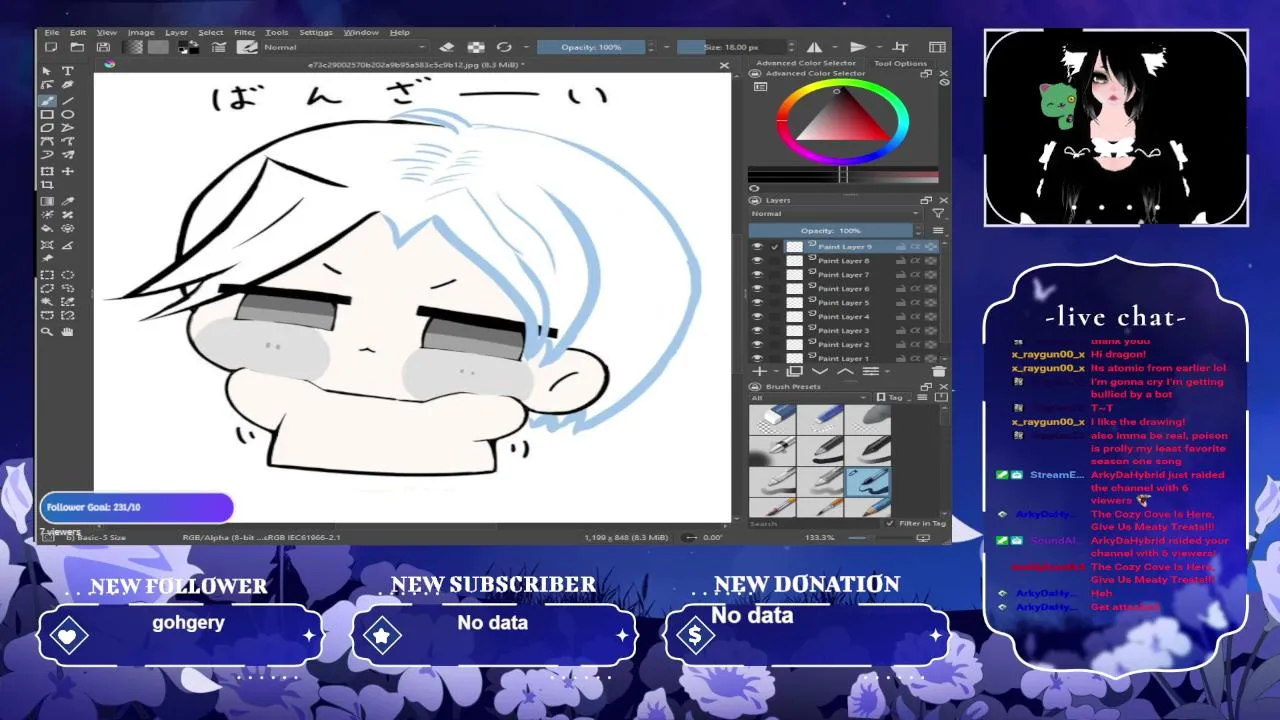Open the Settings menu
Screen dimensions: 1280x720
[x=316, y=32]
